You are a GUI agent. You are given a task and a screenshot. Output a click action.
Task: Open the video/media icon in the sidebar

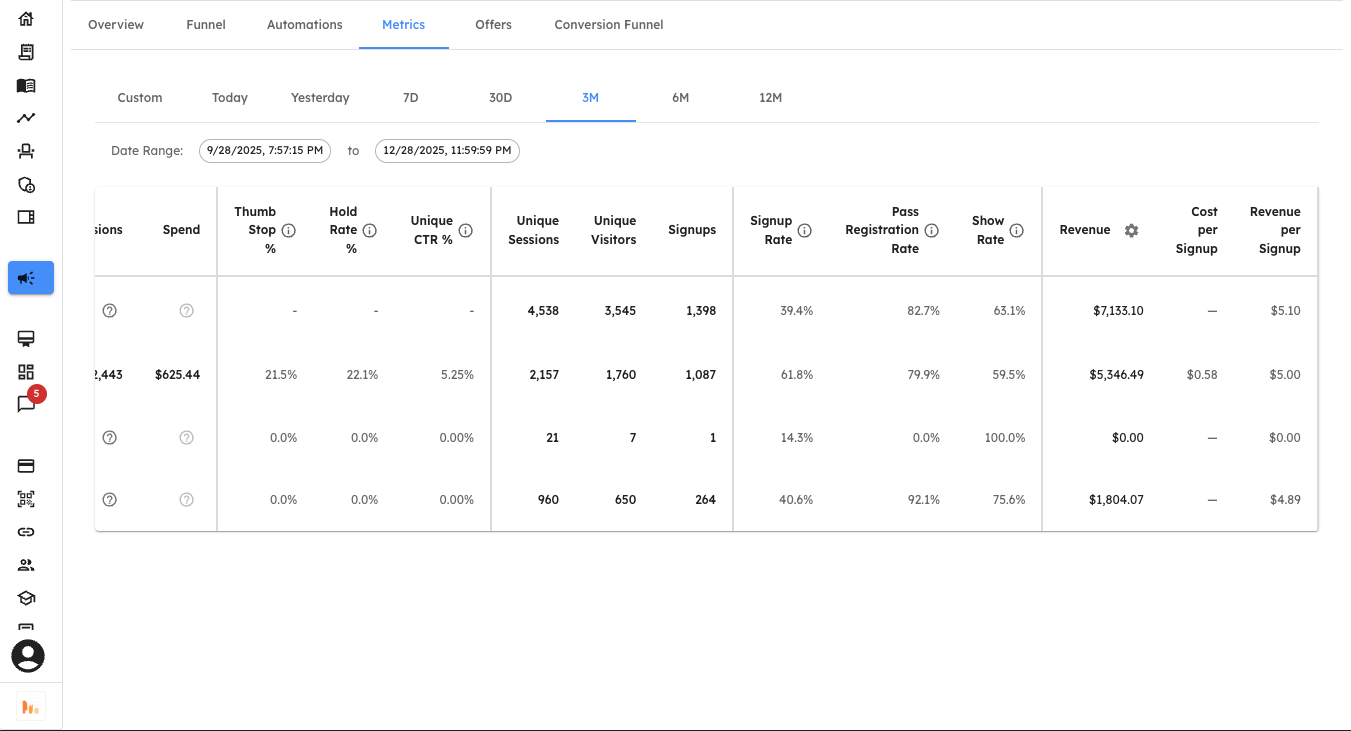(x=27, y=218)
